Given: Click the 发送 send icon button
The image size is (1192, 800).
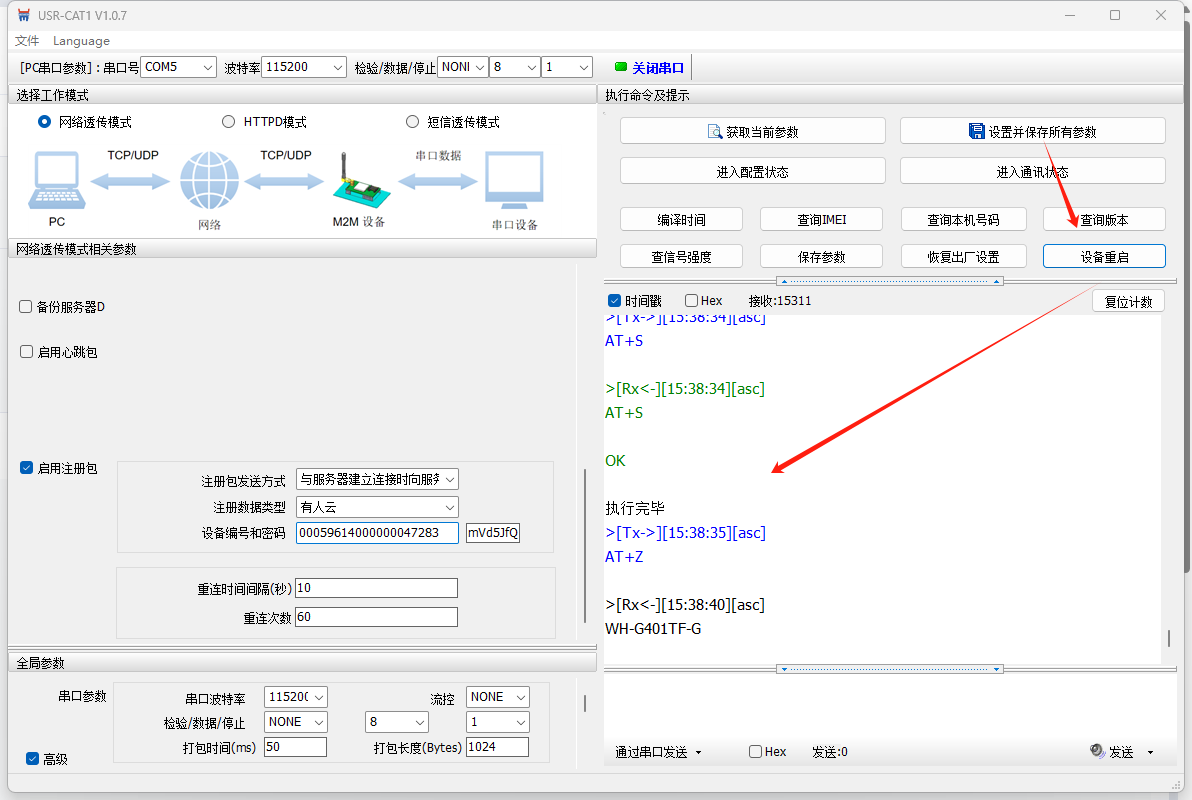Looking at the screenshot, I should coord(1112,752).
